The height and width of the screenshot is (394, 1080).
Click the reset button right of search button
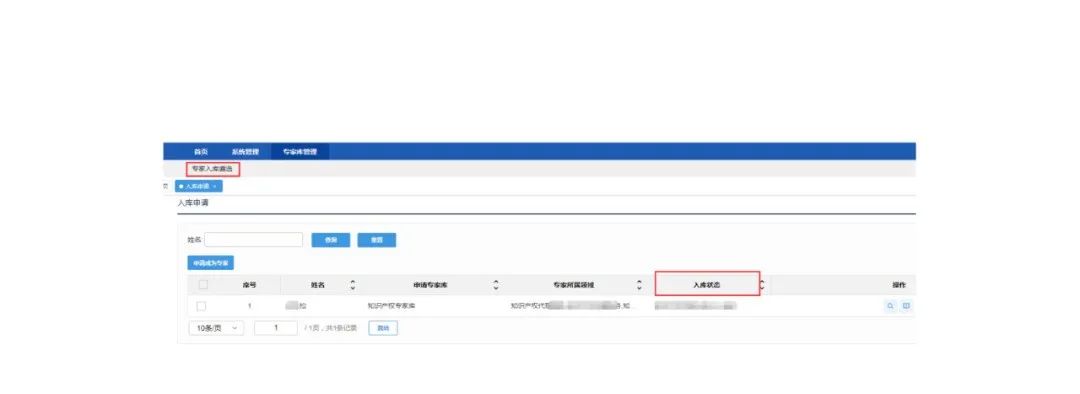pos(377,240)
